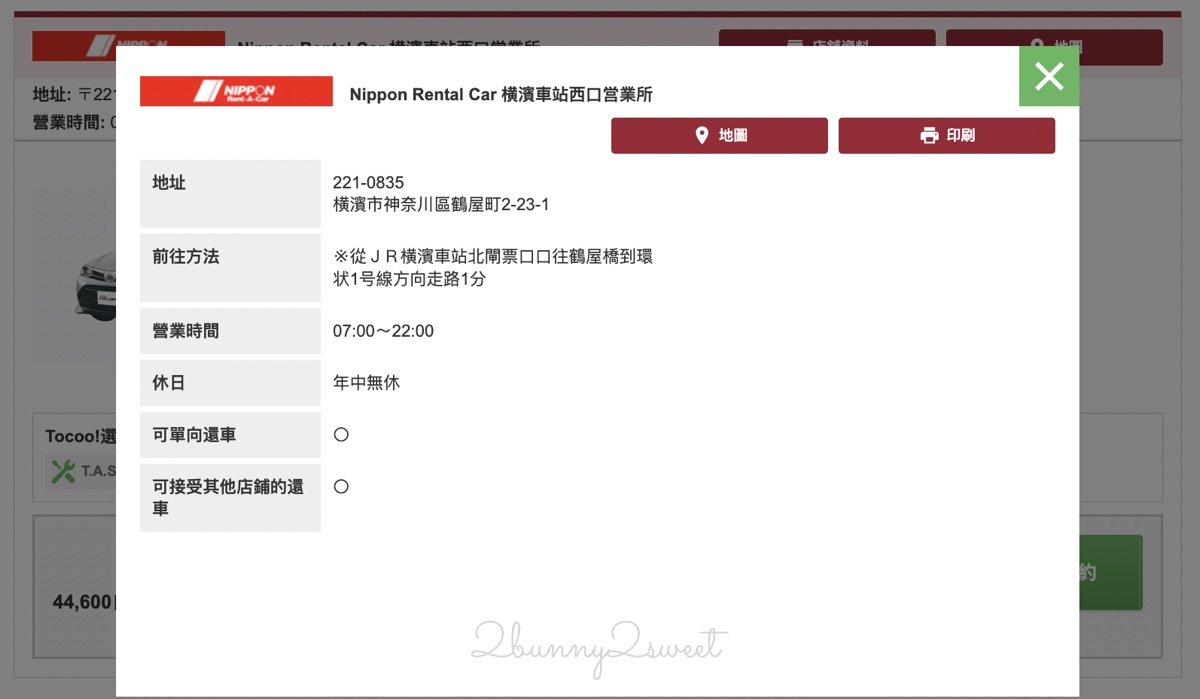
Task: Click the 前往方法 label cell
Action: (x=230, y=268)
